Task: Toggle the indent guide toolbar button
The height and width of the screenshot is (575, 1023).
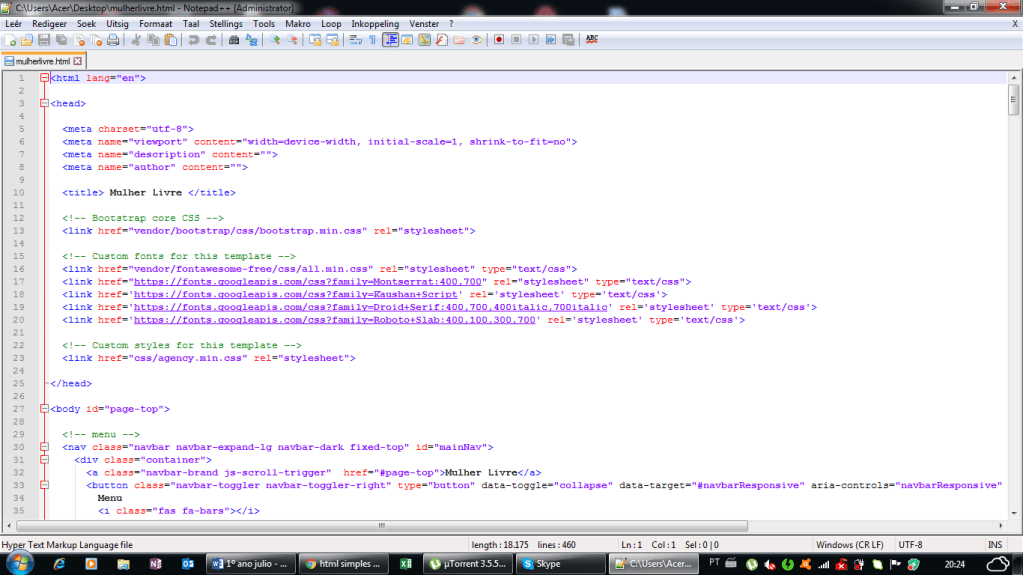Action: [390, 40]
